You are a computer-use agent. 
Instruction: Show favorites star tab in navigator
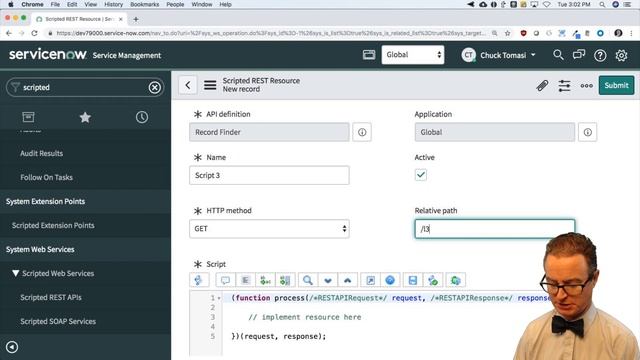click(85, 117)
